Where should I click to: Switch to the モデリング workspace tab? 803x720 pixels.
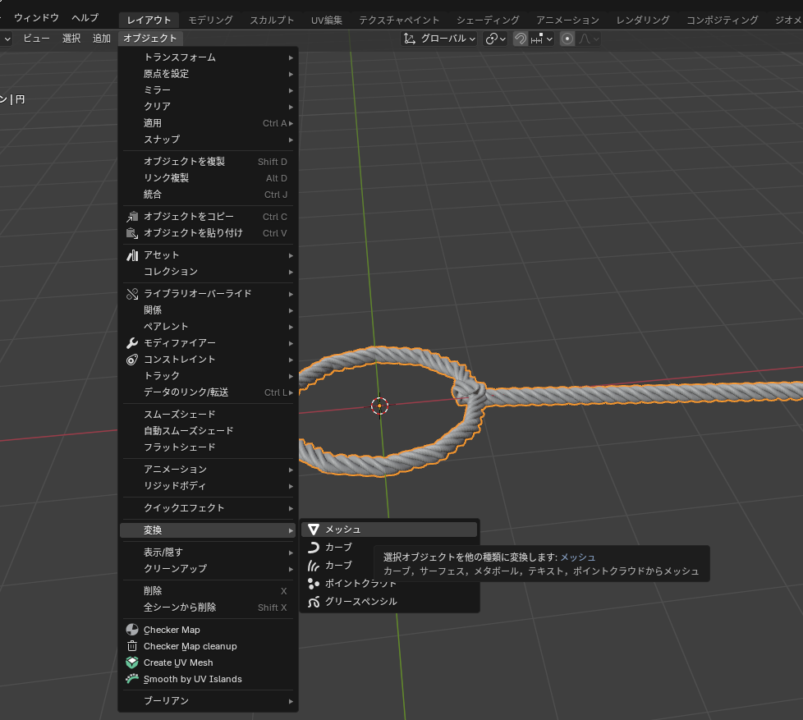208,20
